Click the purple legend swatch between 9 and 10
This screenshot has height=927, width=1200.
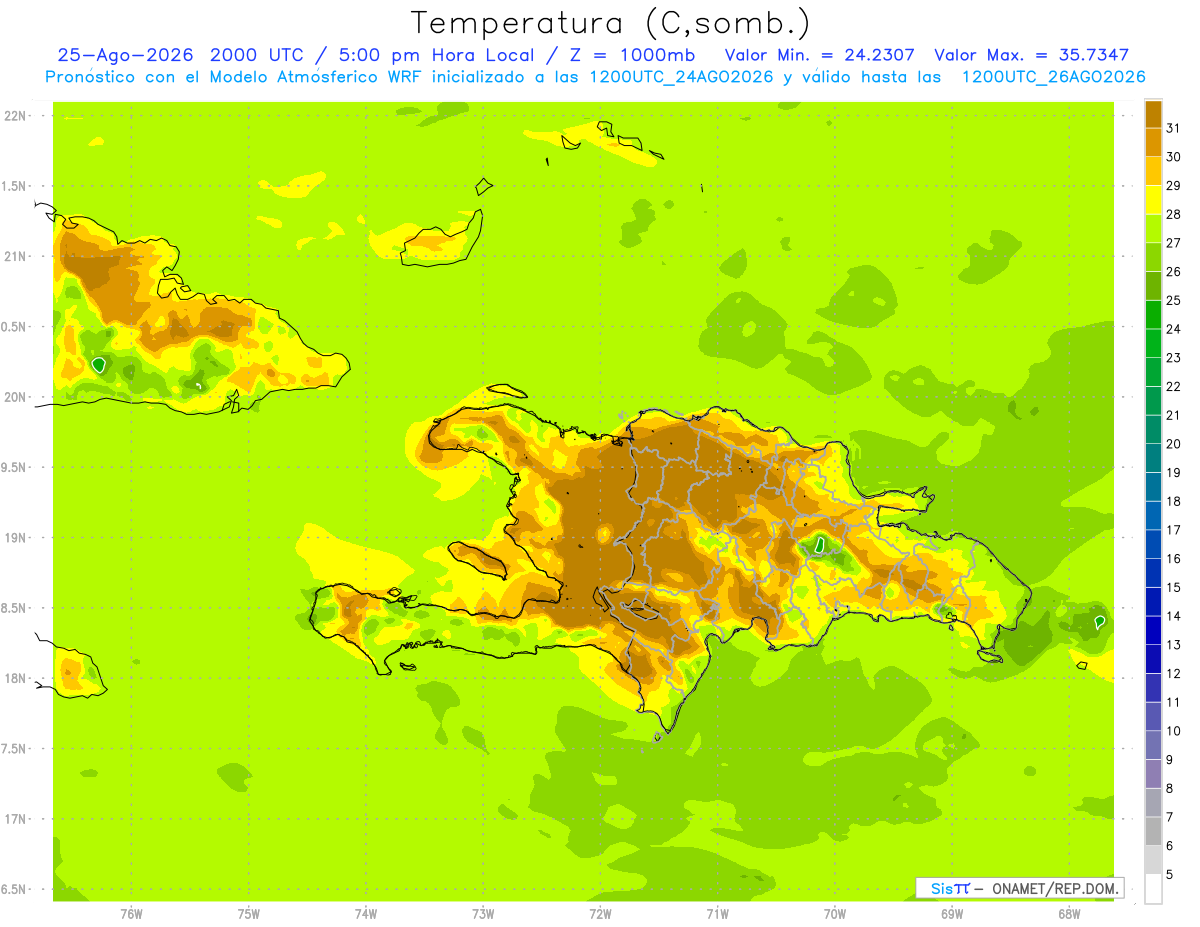(1153, 745)
